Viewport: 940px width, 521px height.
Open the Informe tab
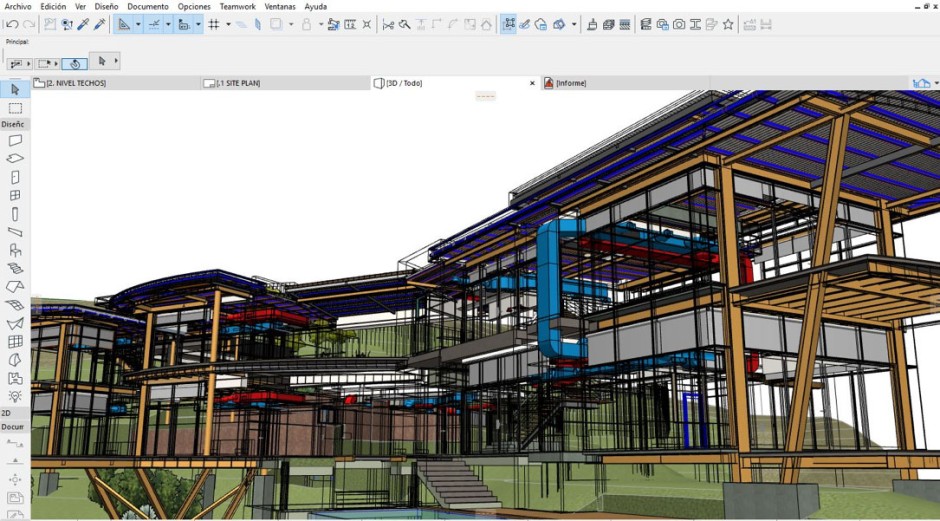[x=570, y=83]
